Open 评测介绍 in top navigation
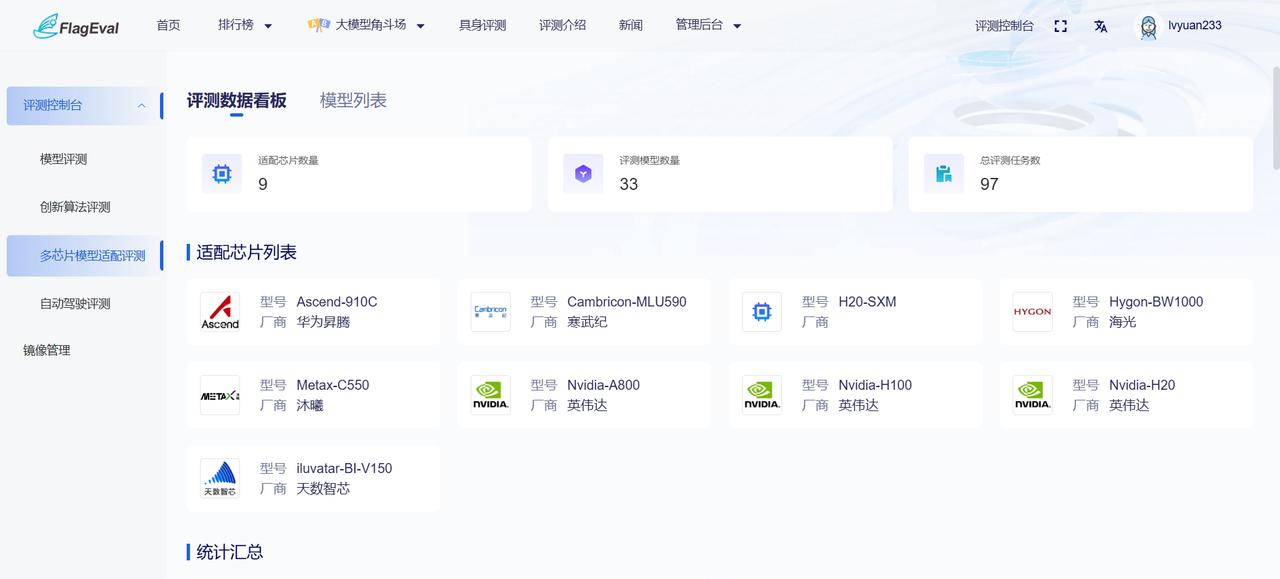The width and height of the screenshot is (1280, 579). coord(562,25)
